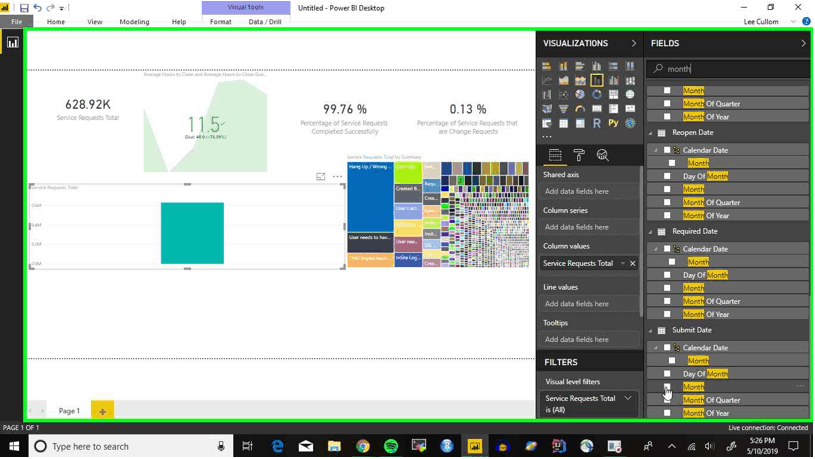Check Month Of Quarter under Submit Date
815x459 pixels.
coord(667,400)
